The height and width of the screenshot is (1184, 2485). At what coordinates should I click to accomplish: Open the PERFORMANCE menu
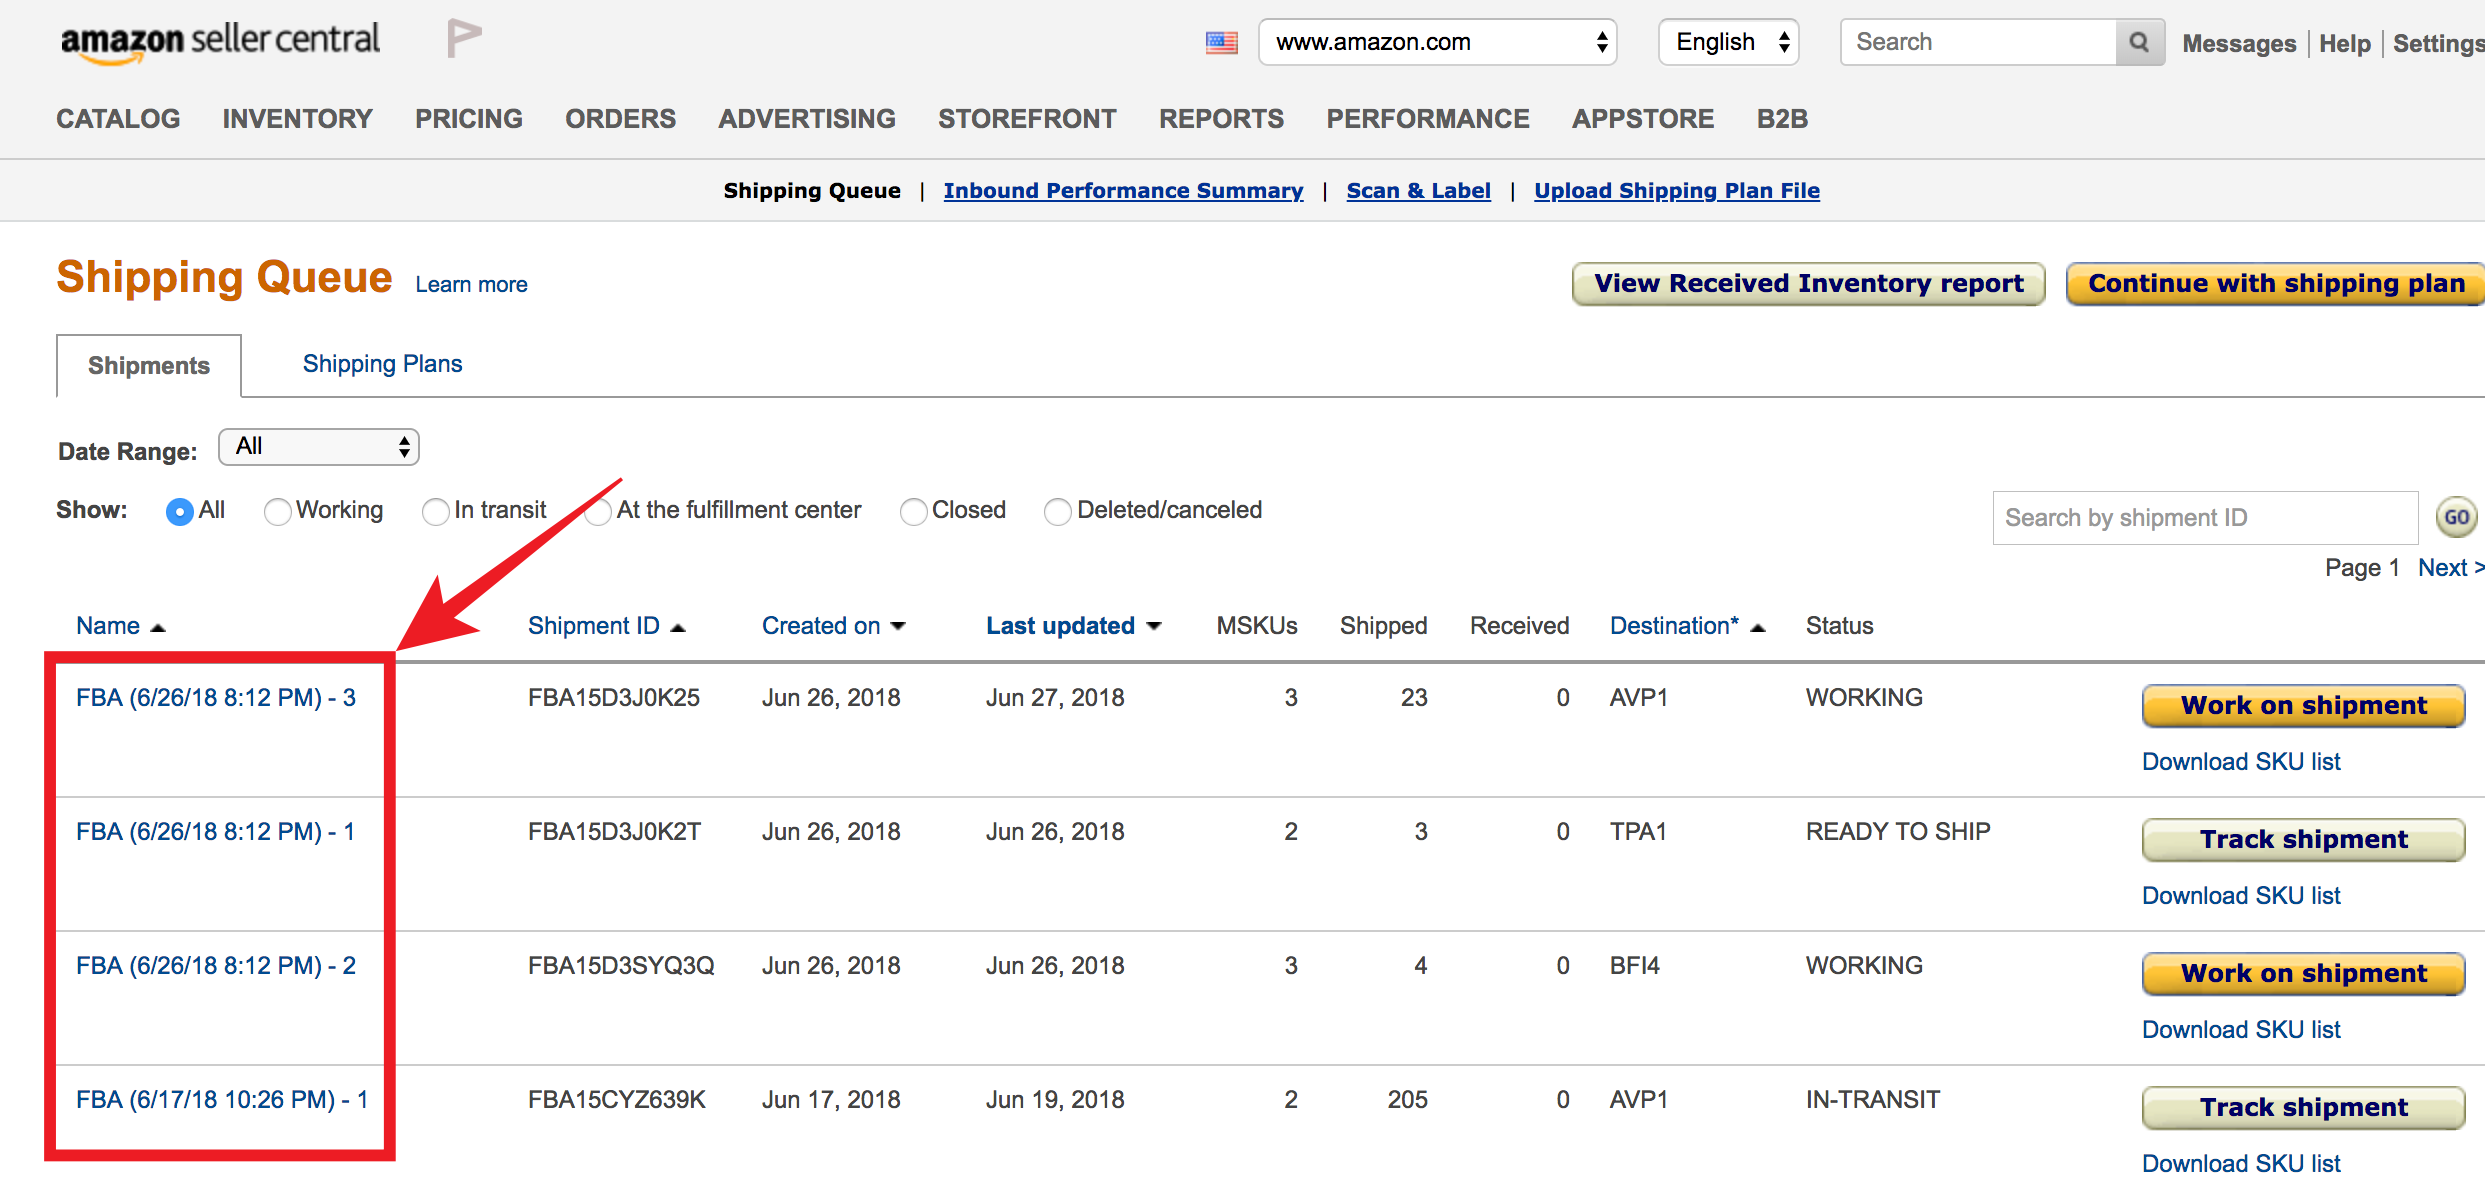[1428, 119]
